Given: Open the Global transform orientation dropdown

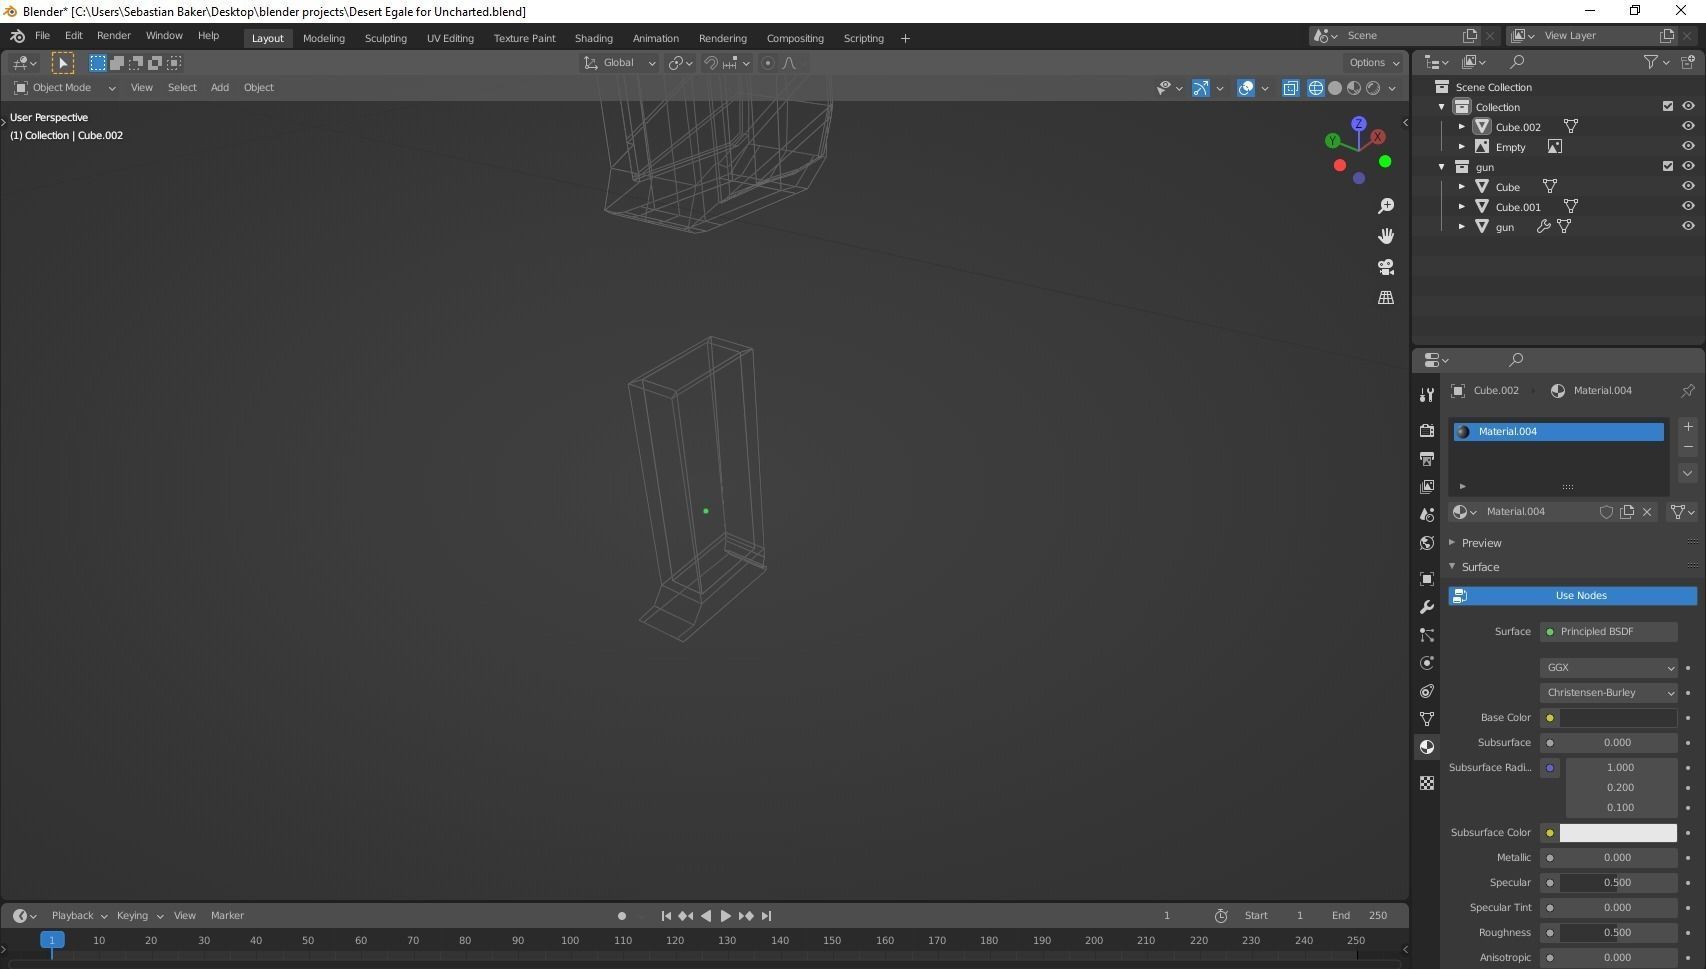Looking at the screenshot, I should click(619, 63).
